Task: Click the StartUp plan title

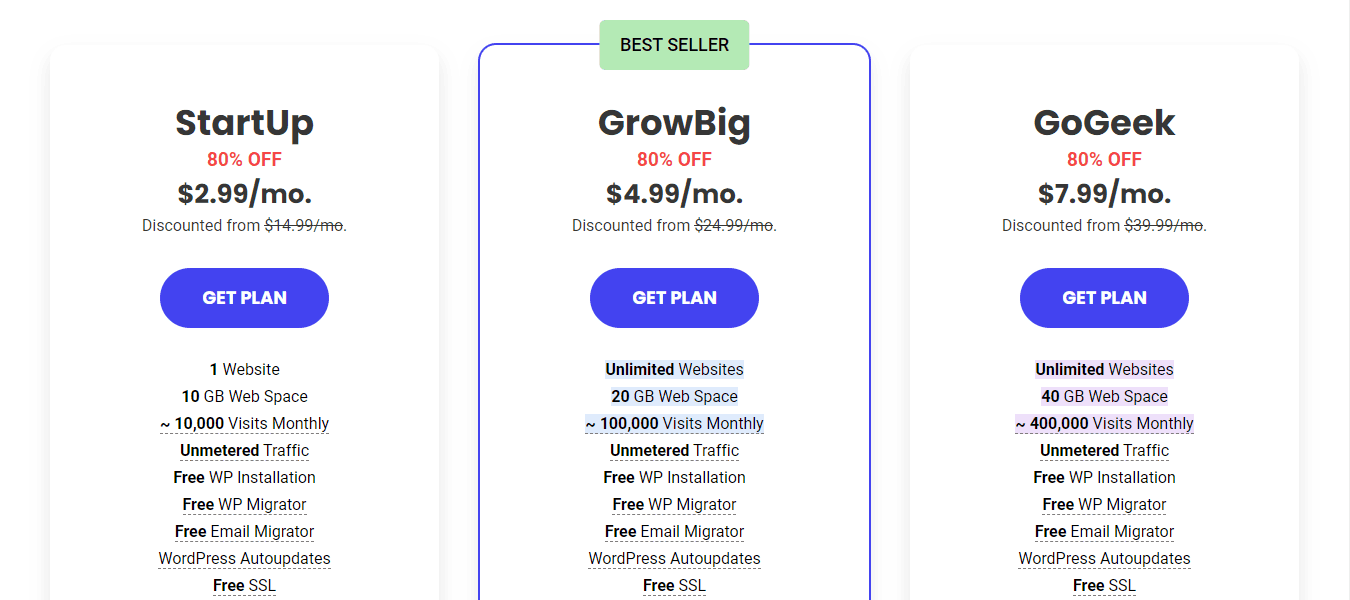Action: point(244,123)
